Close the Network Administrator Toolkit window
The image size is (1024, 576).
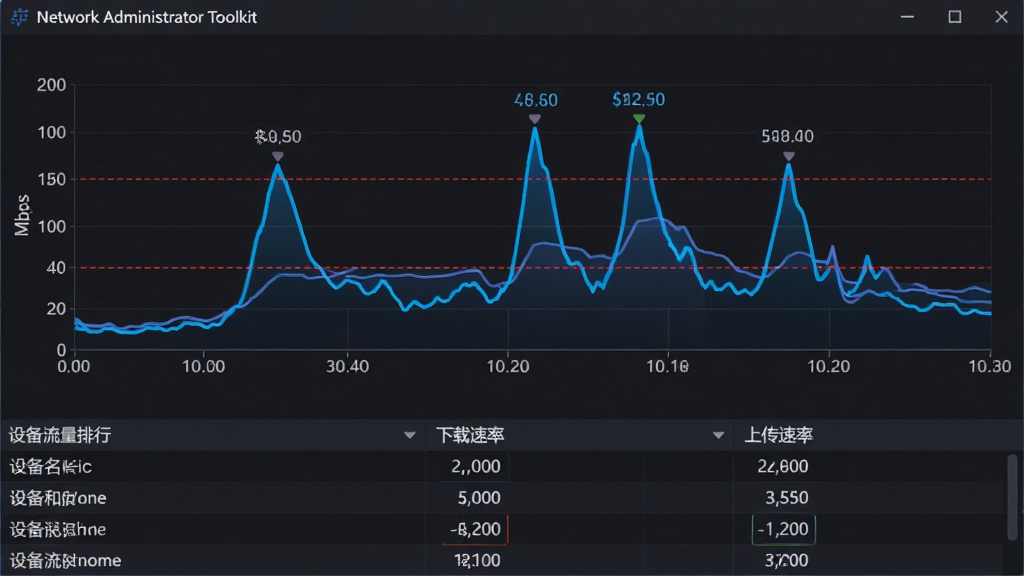[1001, 17]
